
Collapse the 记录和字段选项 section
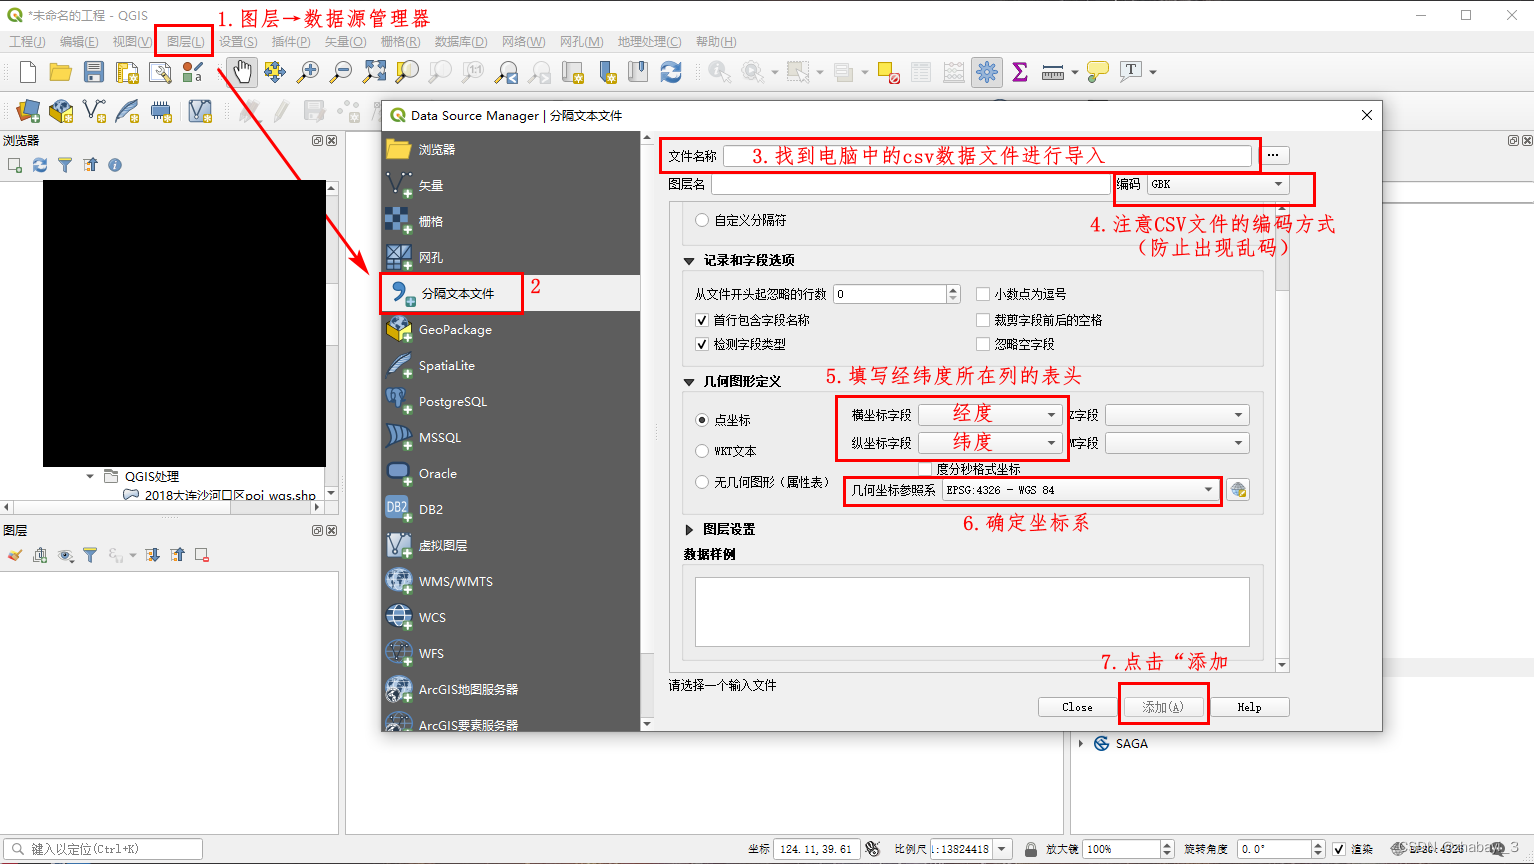689,261
